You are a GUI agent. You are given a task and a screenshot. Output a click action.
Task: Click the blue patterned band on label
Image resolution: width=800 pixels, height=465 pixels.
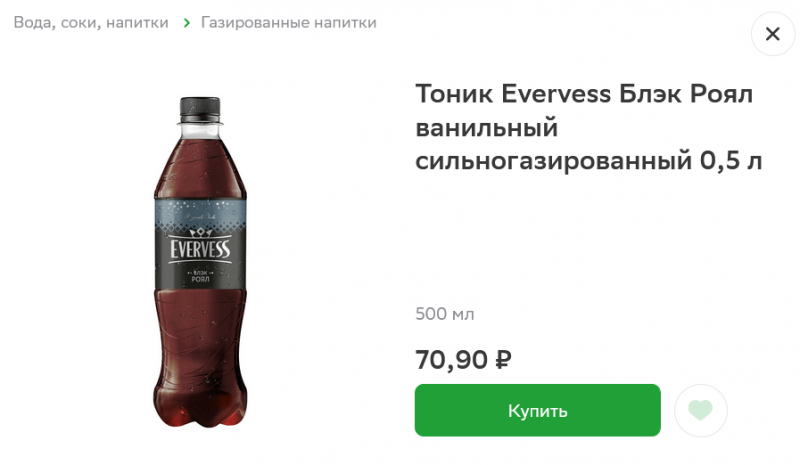click(x=200, y=210)
